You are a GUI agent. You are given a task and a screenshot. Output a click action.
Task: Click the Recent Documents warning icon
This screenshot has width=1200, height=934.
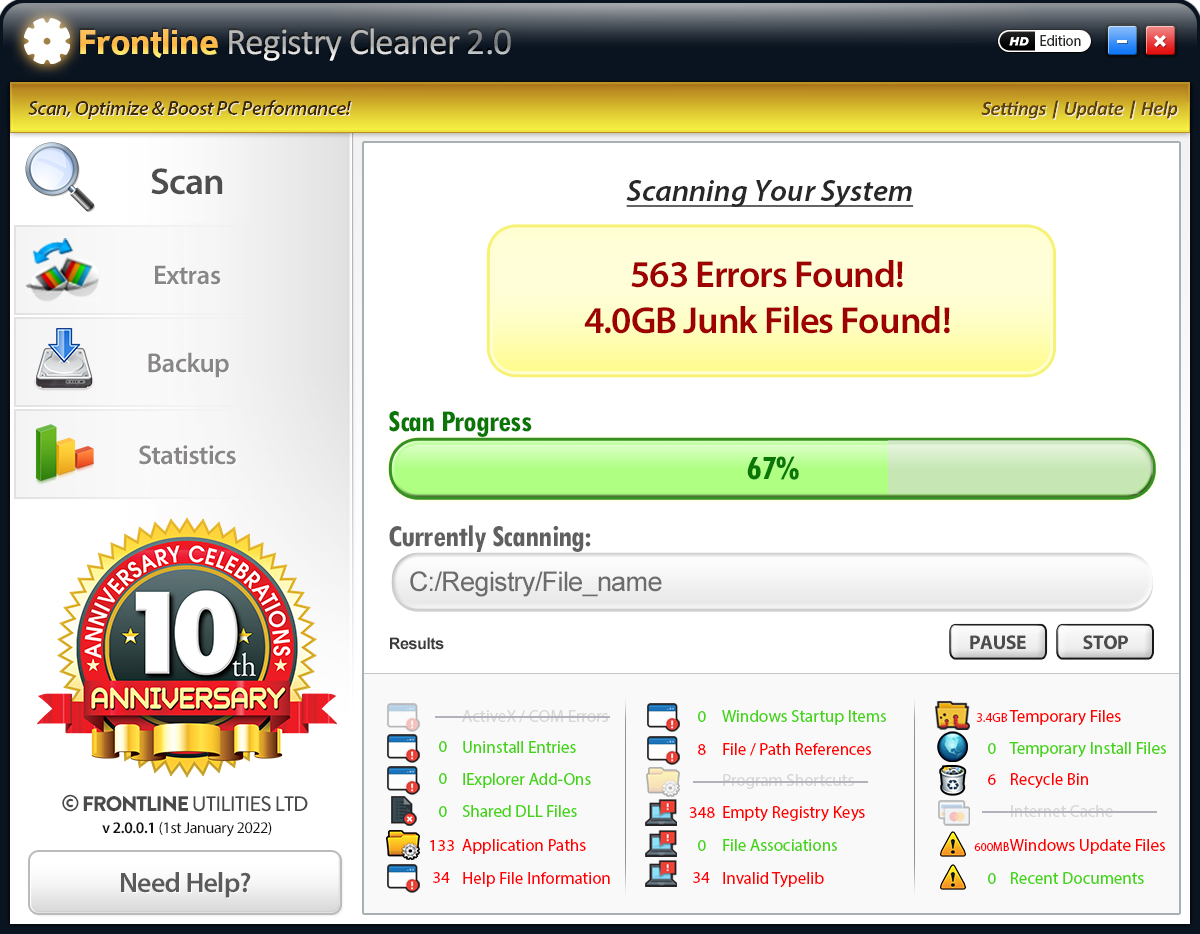(953, 878)
